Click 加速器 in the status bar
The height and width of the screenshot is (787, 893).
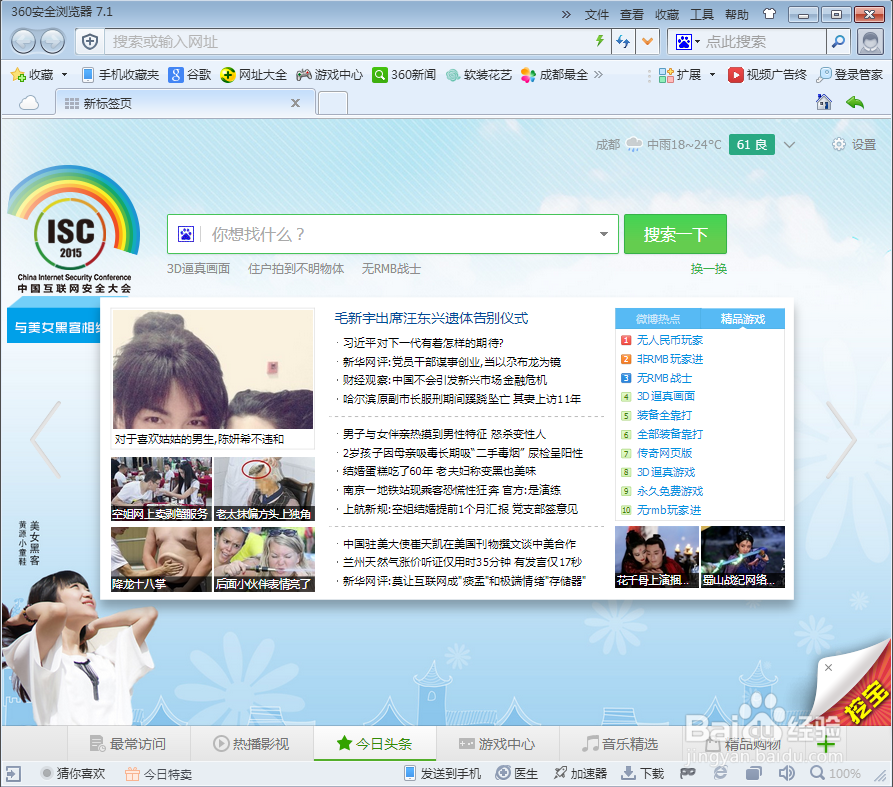click(580, 773)
